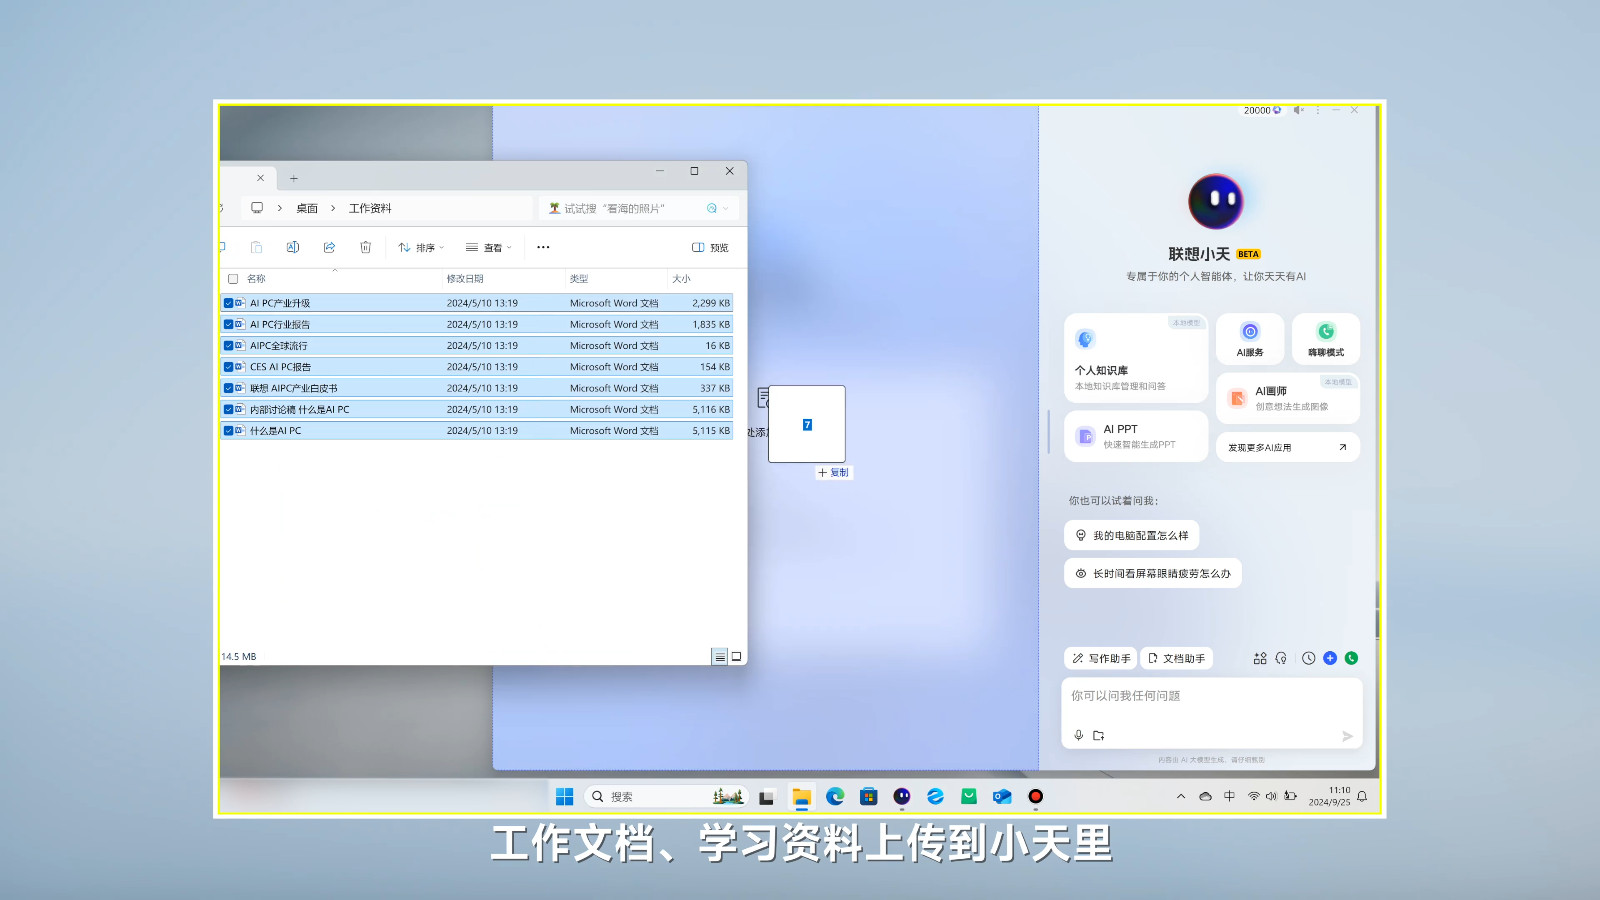Click the blue plus new chat icon
Screen dimensions: 1600x900
(x=1330, y=658)
